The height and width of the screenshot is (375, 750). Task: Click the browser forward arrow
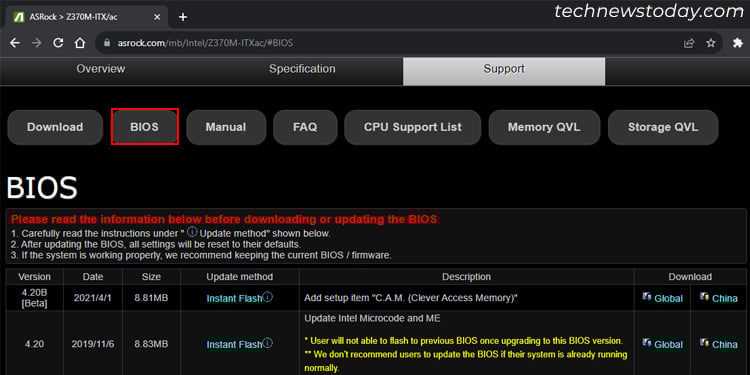(36, 43)
